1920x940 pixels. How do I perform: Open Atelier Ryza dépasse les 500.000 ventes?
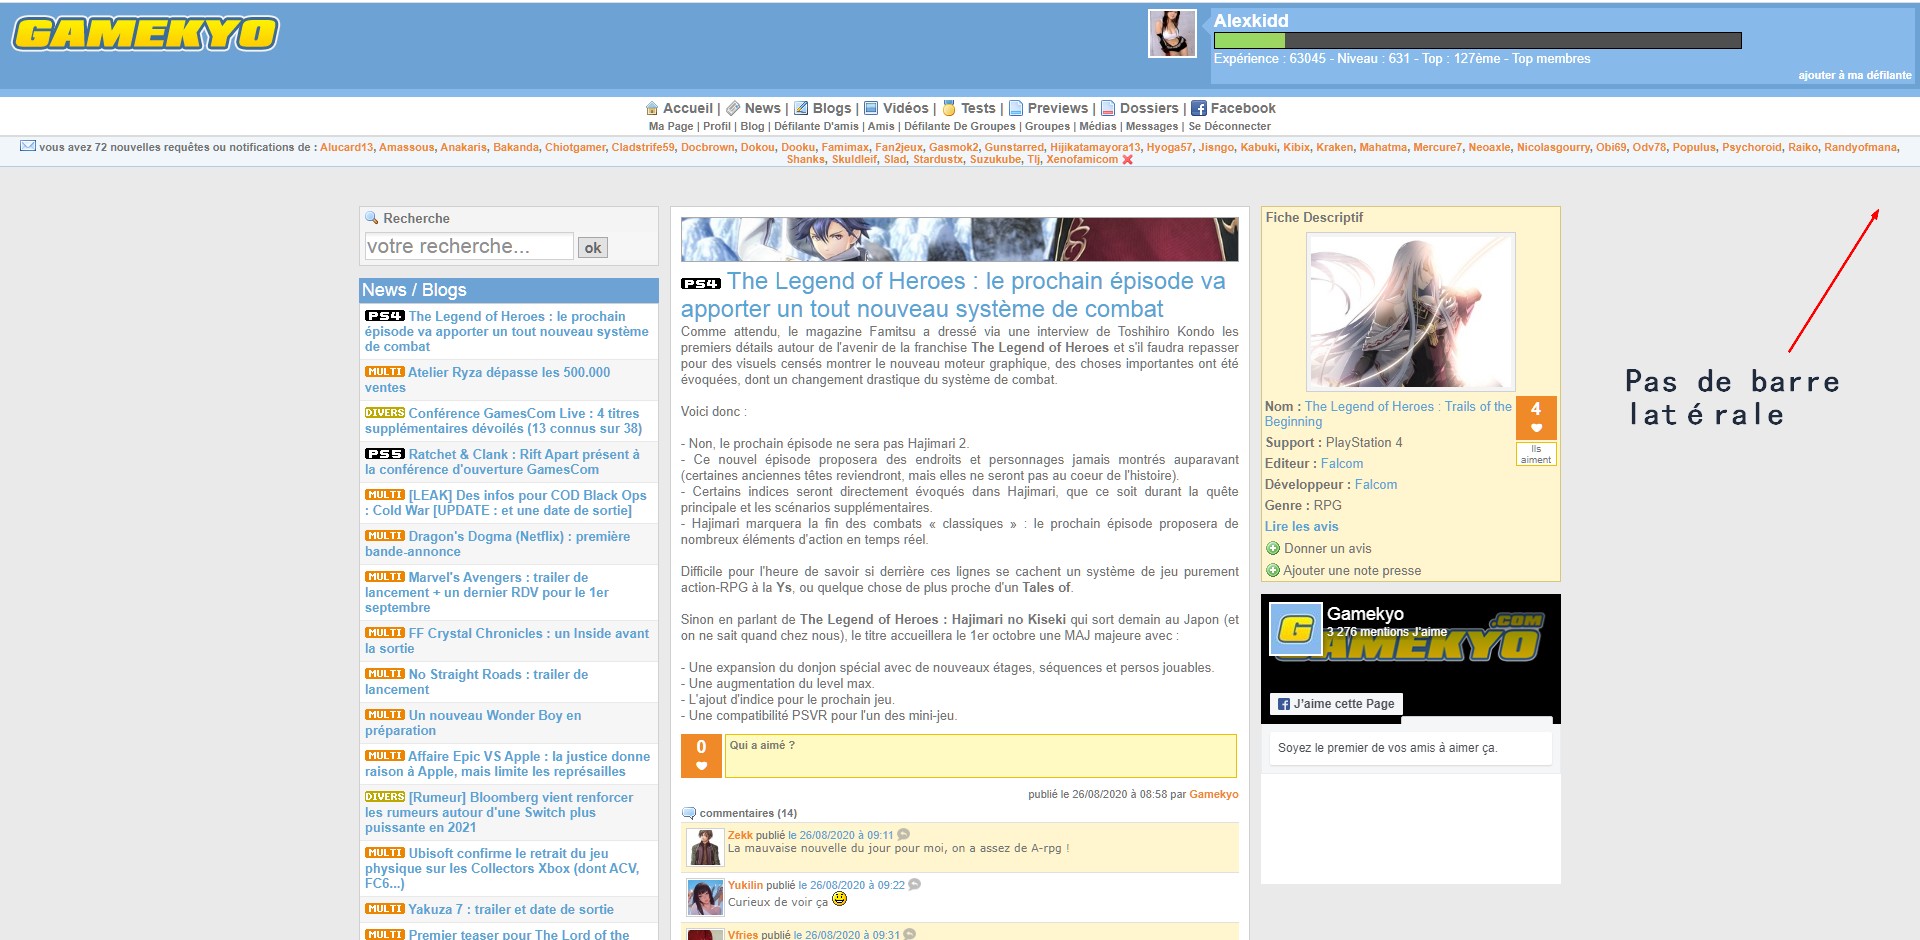487,380
